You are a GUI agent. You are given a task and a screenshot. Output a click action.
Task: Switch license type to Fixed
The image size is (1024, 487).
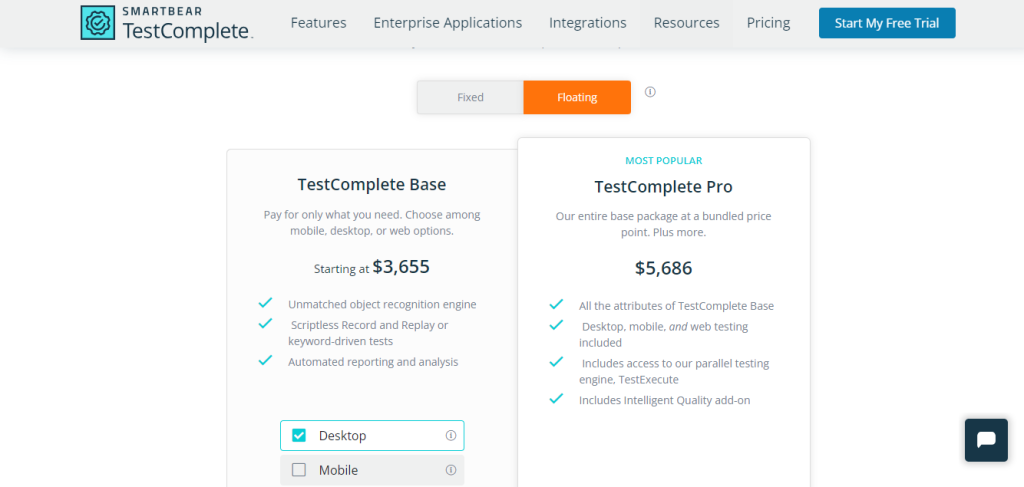point(470,97)
